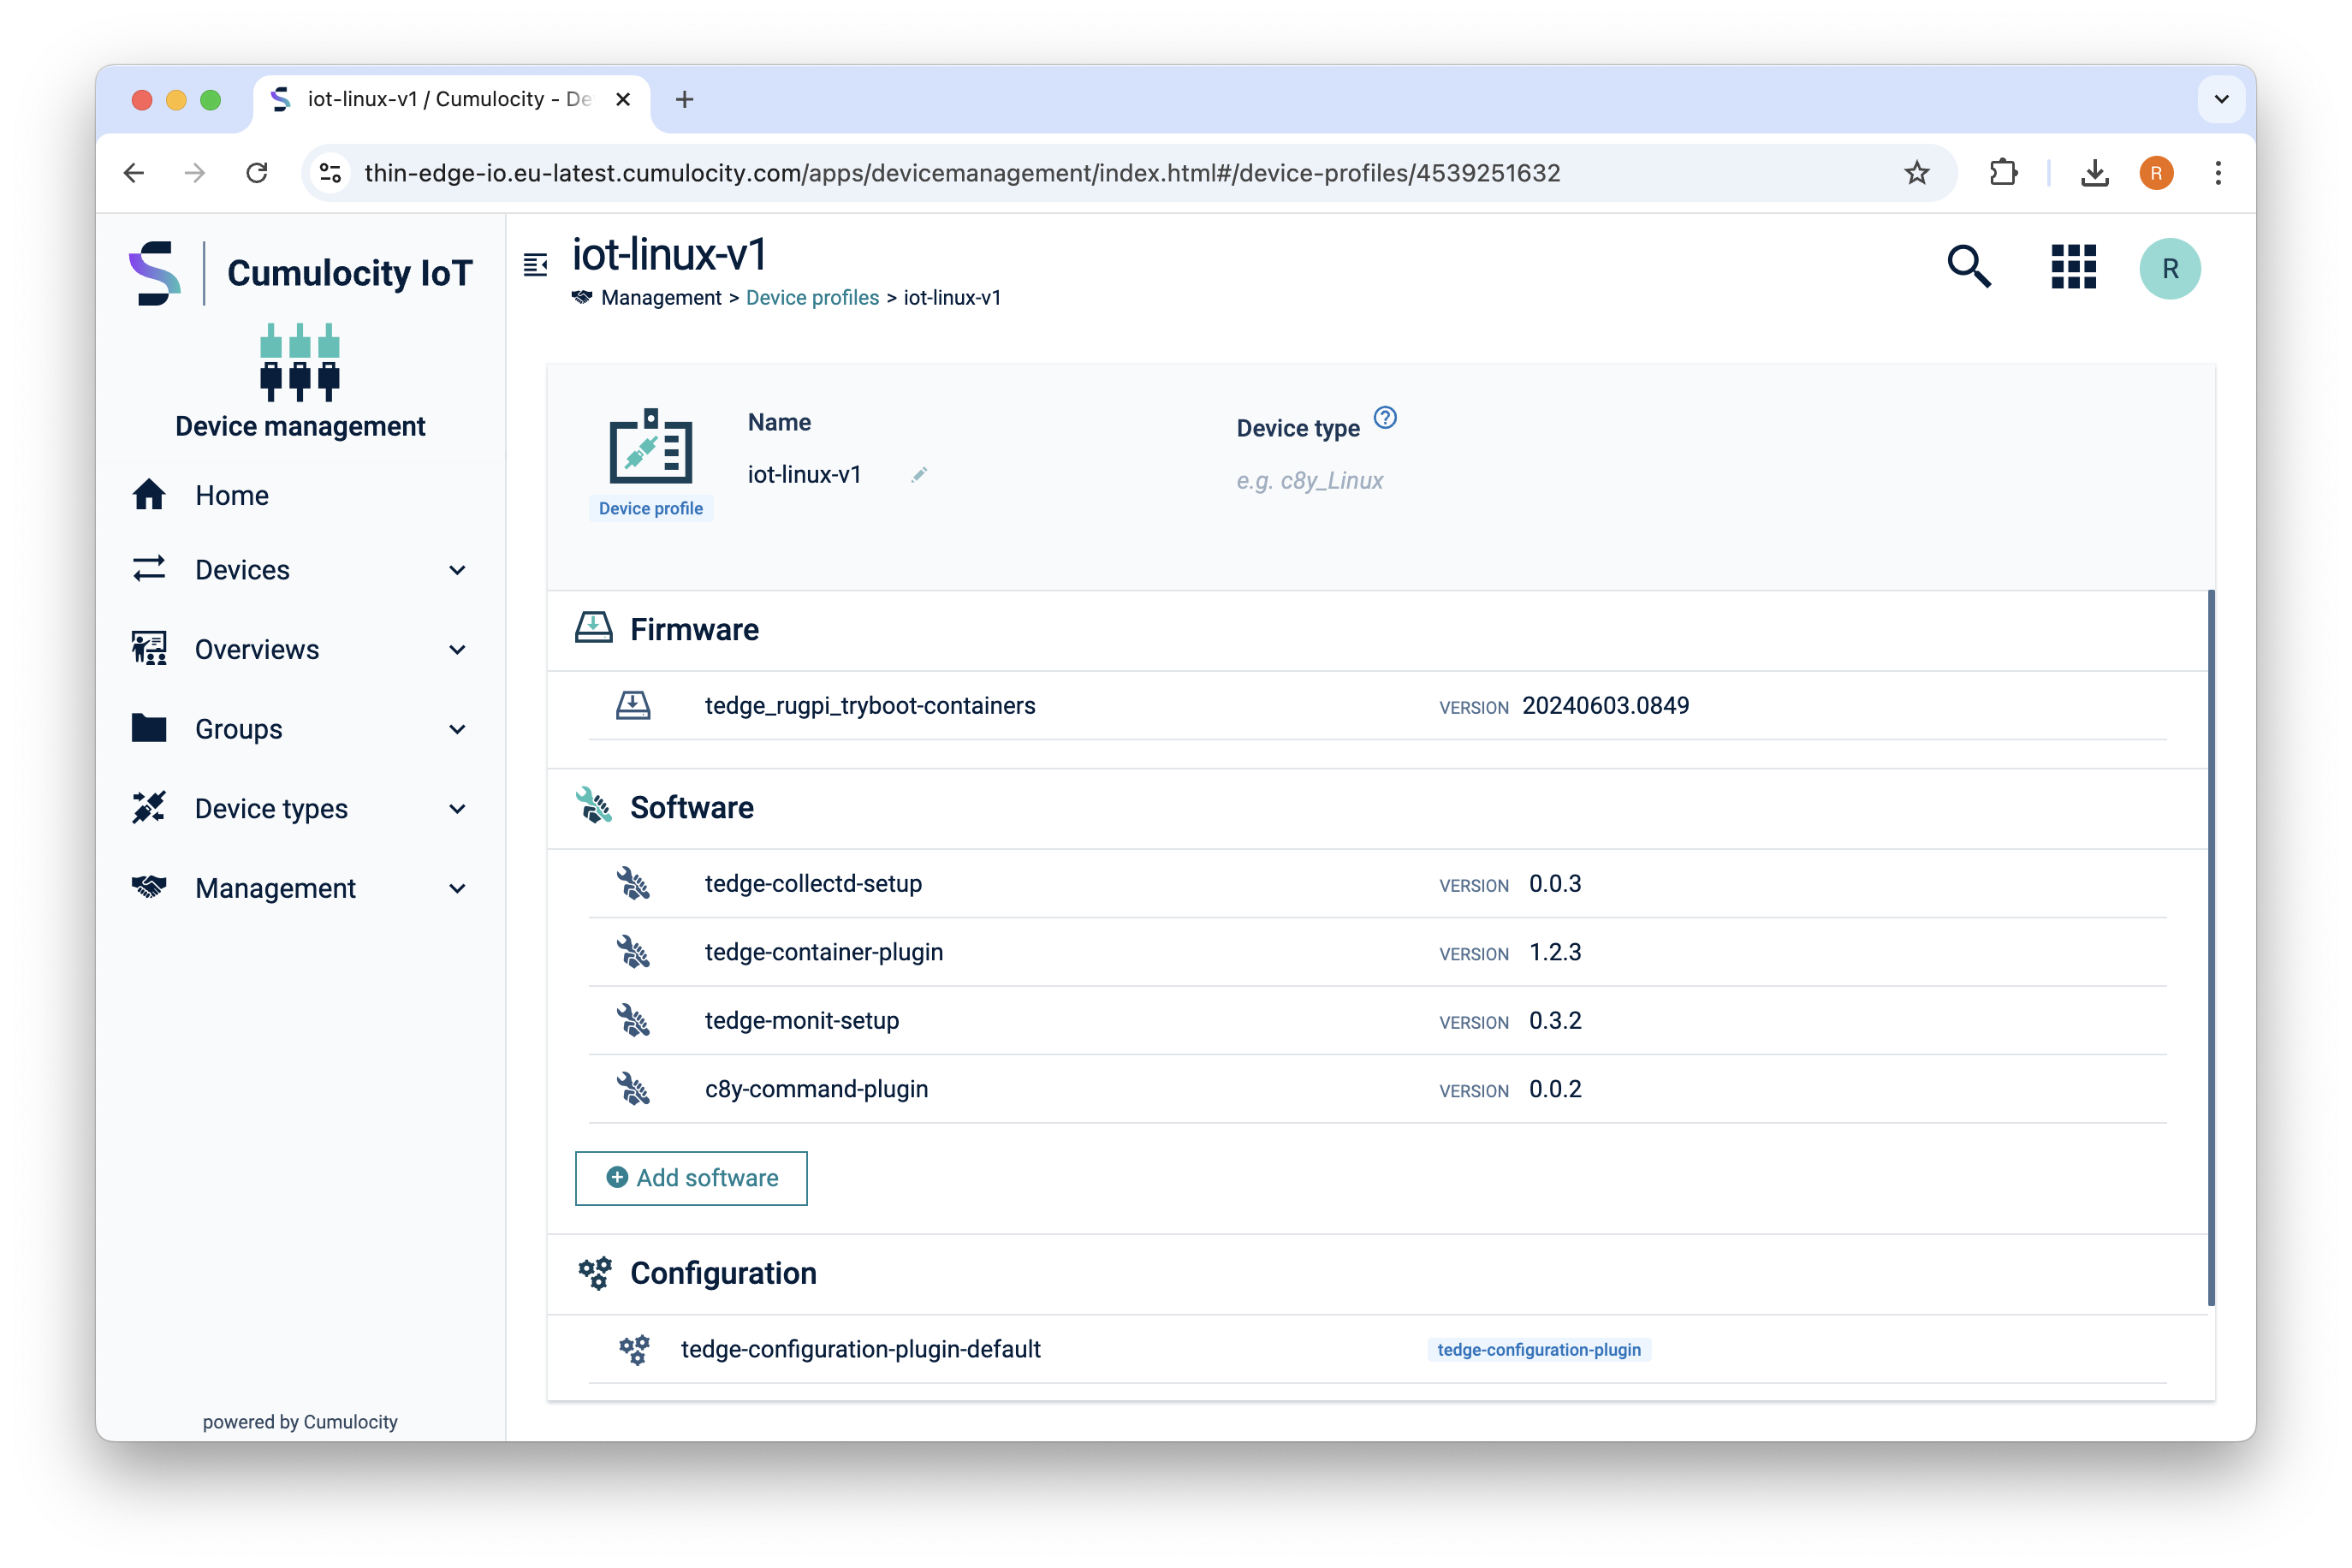
Task: Expand the Device types chevron
Action: pos(458,809)
